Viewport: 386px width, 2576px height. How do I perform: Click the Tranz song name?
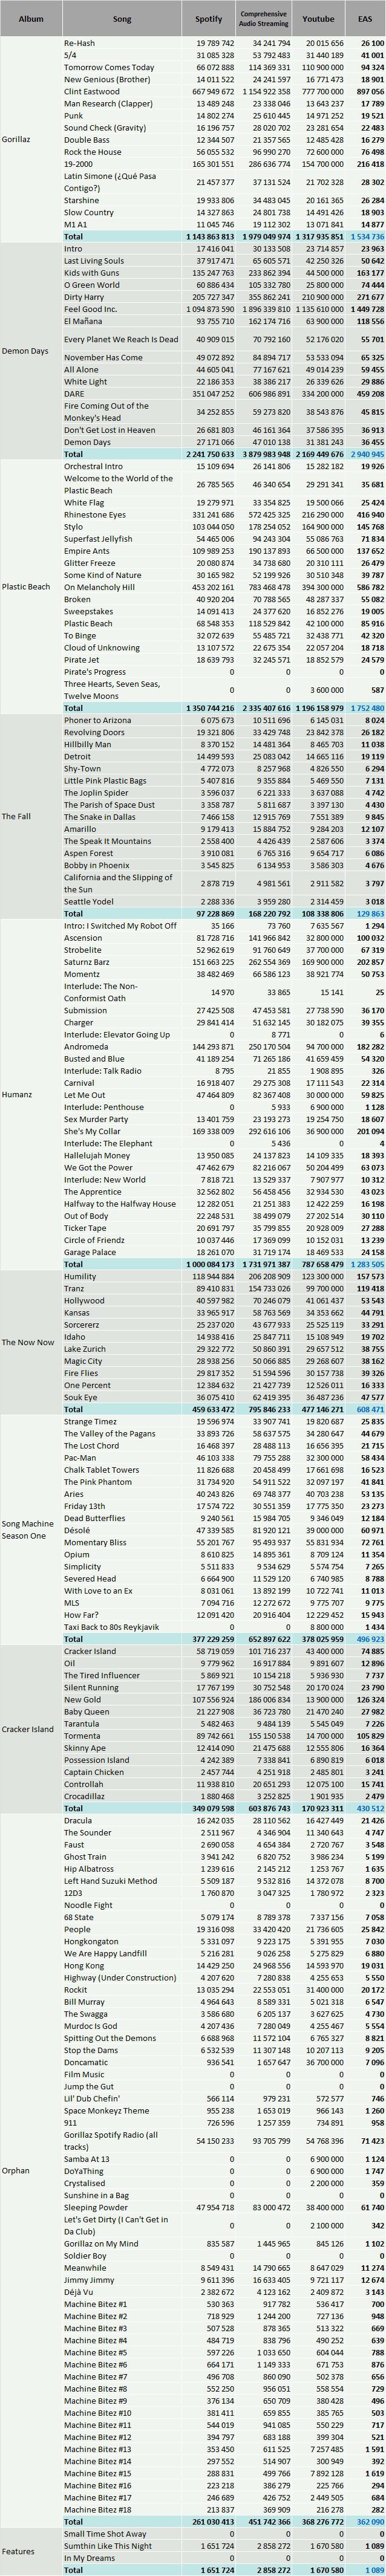pos(74,1289)
